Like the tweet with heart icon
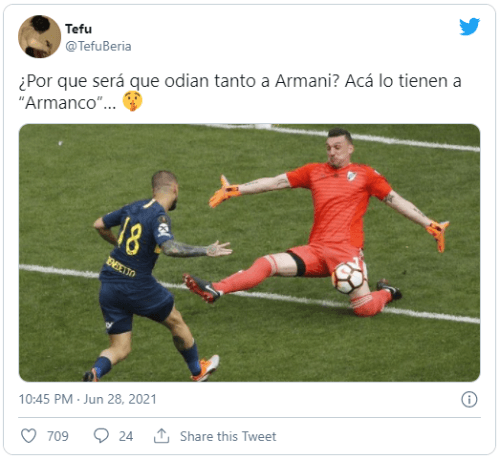Image resolution: width=500 pixels, height=459 pixels. tap(29, 436)
